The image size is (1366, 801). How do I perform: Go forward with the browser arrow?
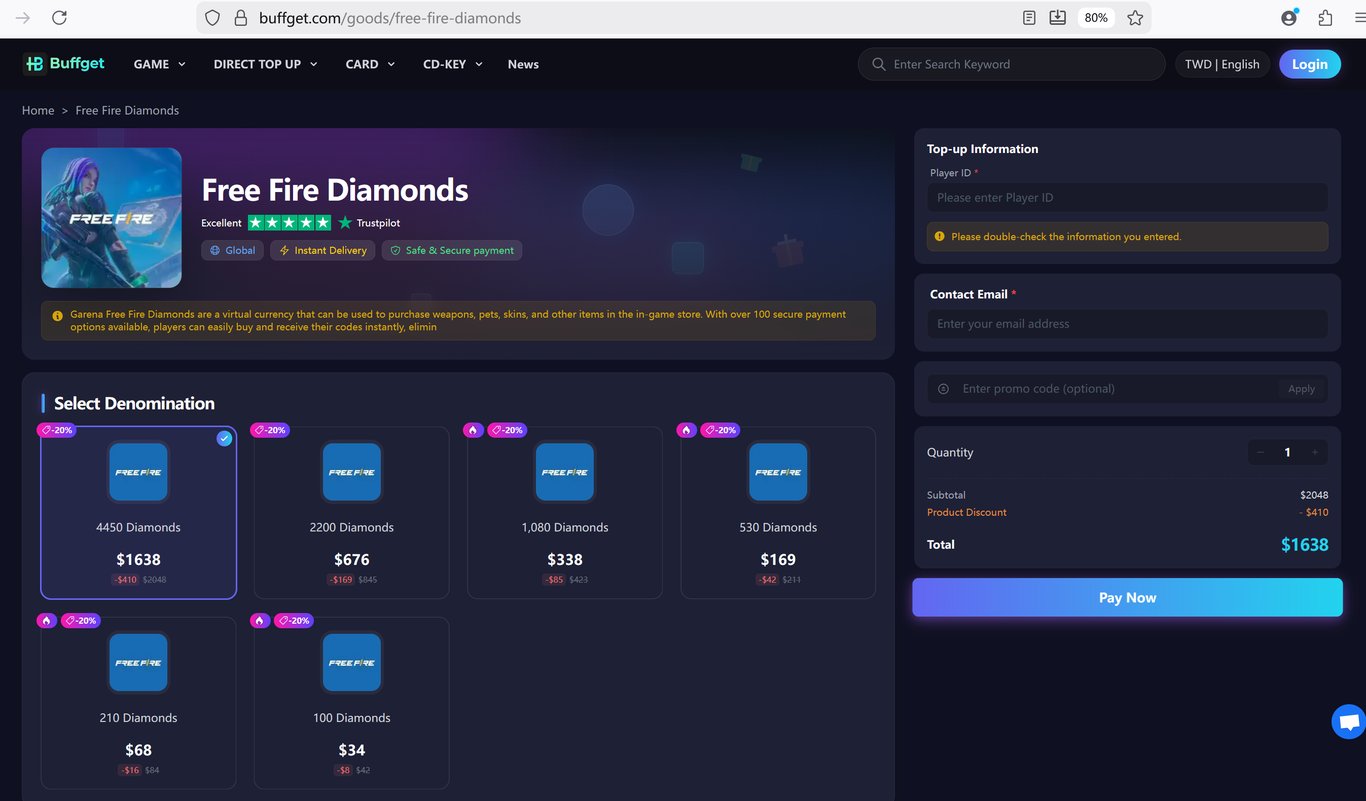pos(23,18)
